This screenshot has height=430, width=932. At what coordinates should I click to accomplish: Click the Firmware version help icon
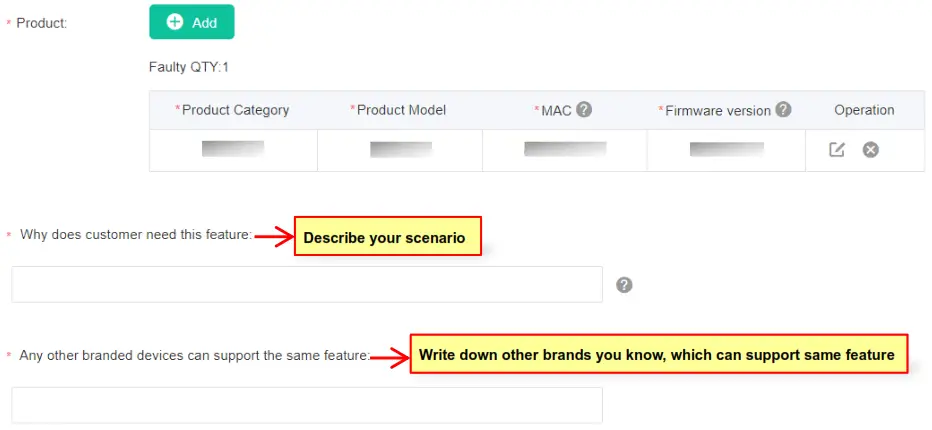(x=784, y=110)
